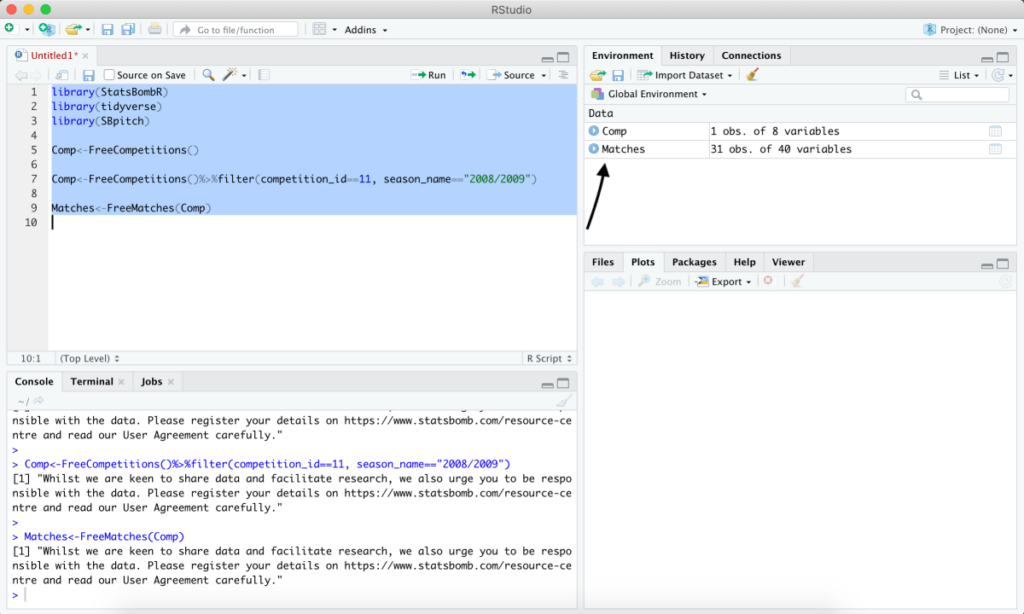Viewport: 1024px width, 614px height.
Task: Open the Packages tab
Action: coord(694,262)
